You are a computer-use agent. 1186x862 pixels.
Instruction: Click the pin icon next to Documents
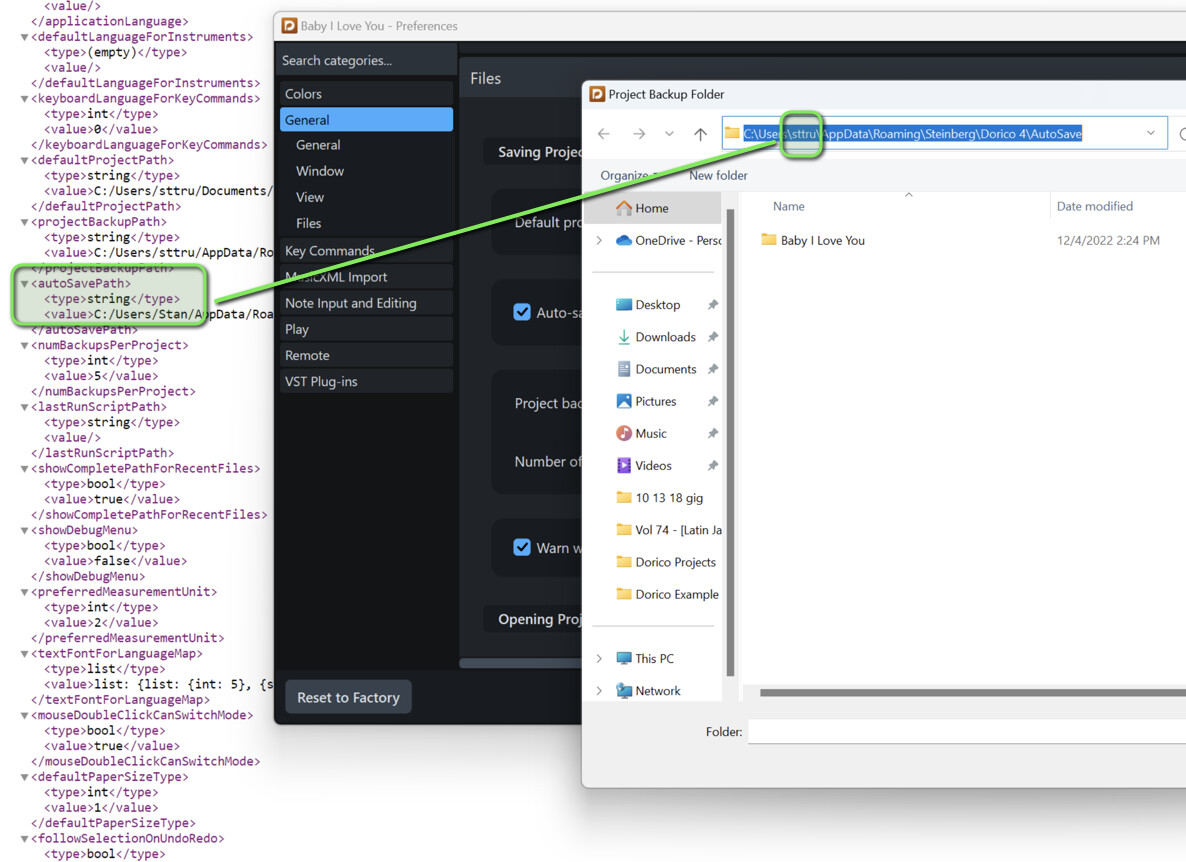713,369
